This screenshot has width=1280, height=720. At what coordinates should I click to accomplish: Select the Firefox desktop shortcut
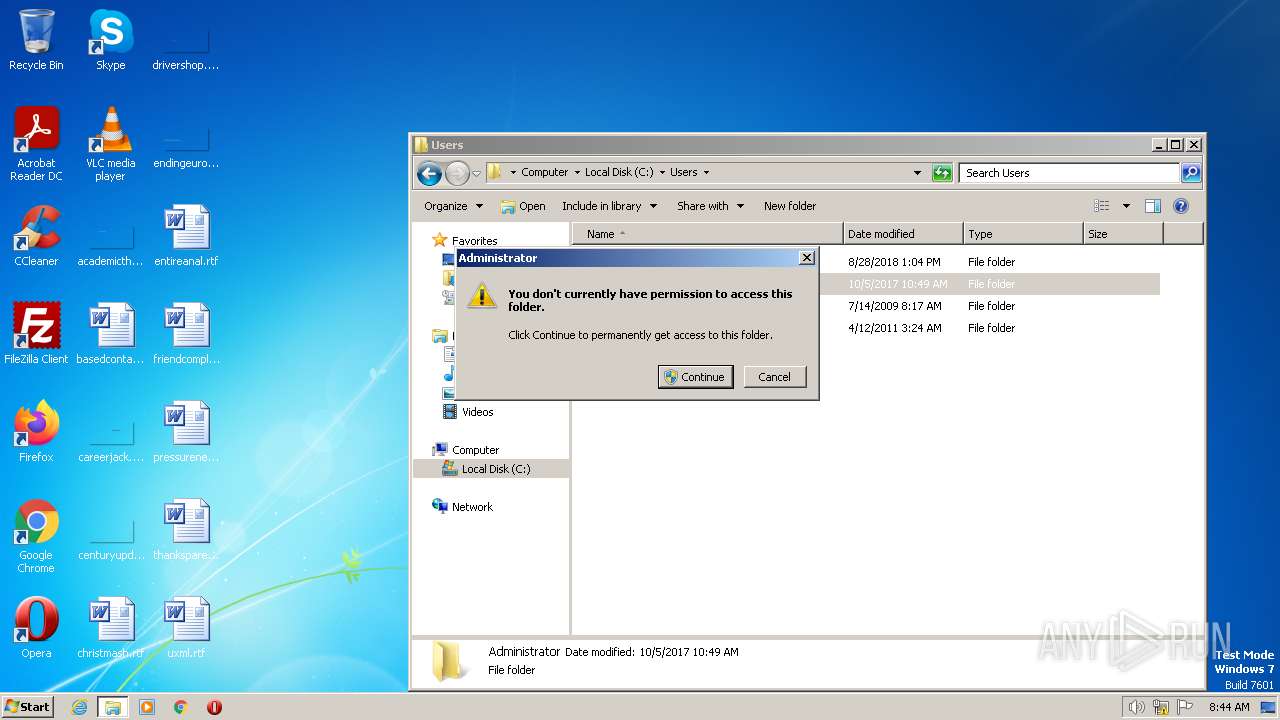tap(36, 432)
